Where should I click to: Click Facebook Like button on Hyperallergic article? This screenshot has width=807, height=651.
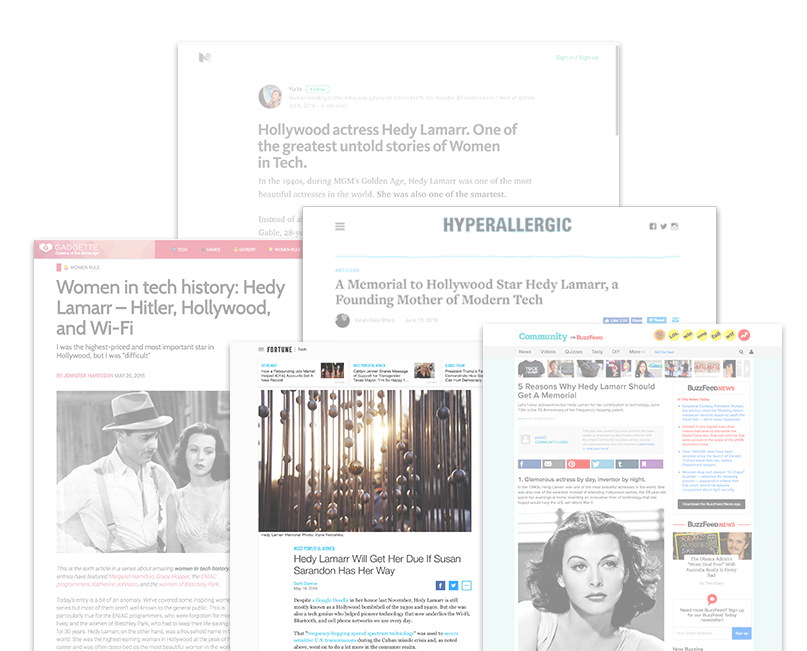pyautogui.click(x=616, y=320)
